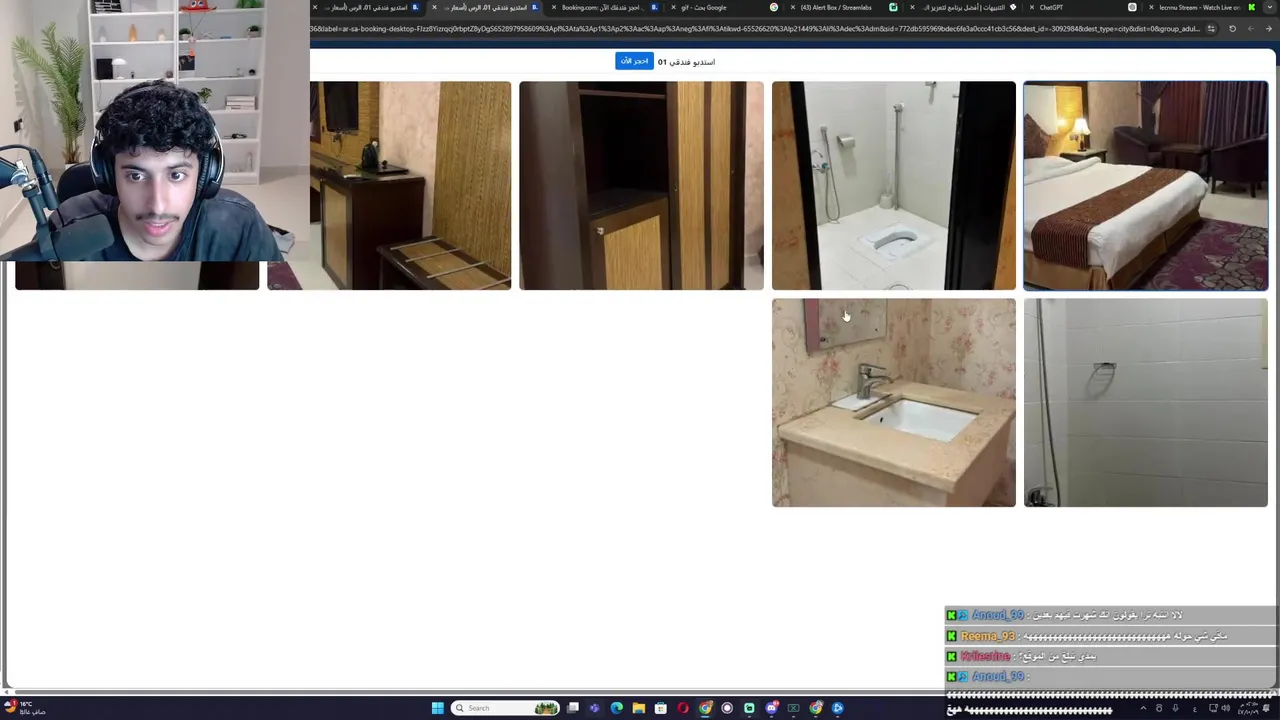Click the browser address bar URL
Screen dimensions: 1280x720
[x=755, y=29]
